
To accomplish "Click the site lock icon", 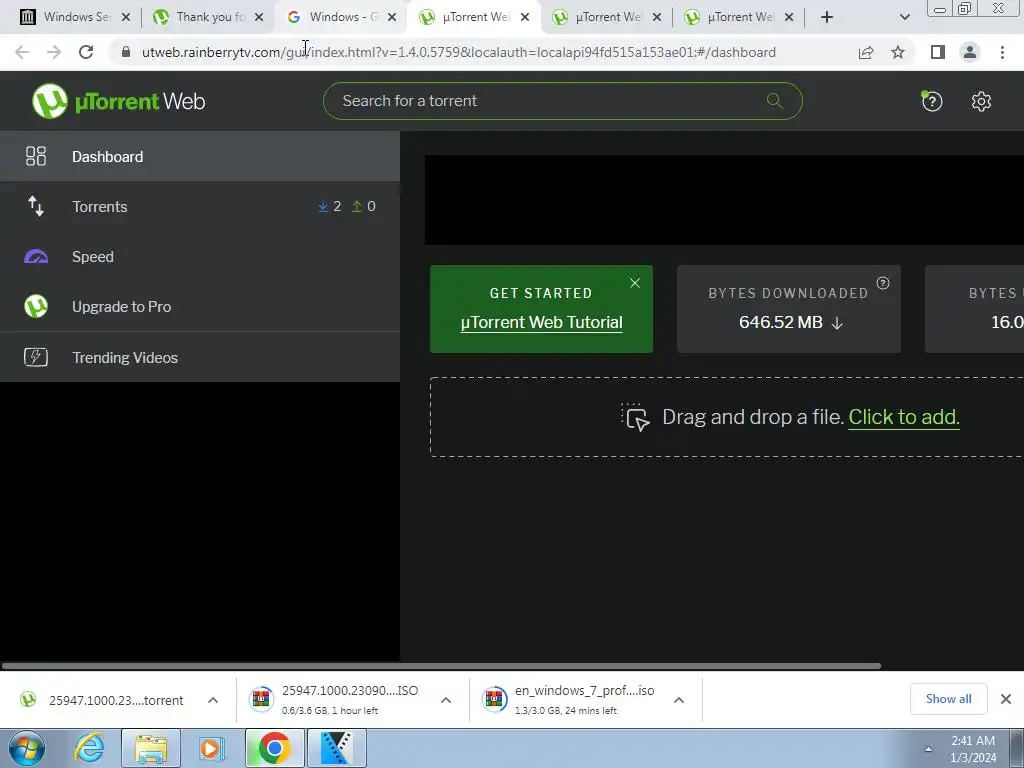I will 126,52.
